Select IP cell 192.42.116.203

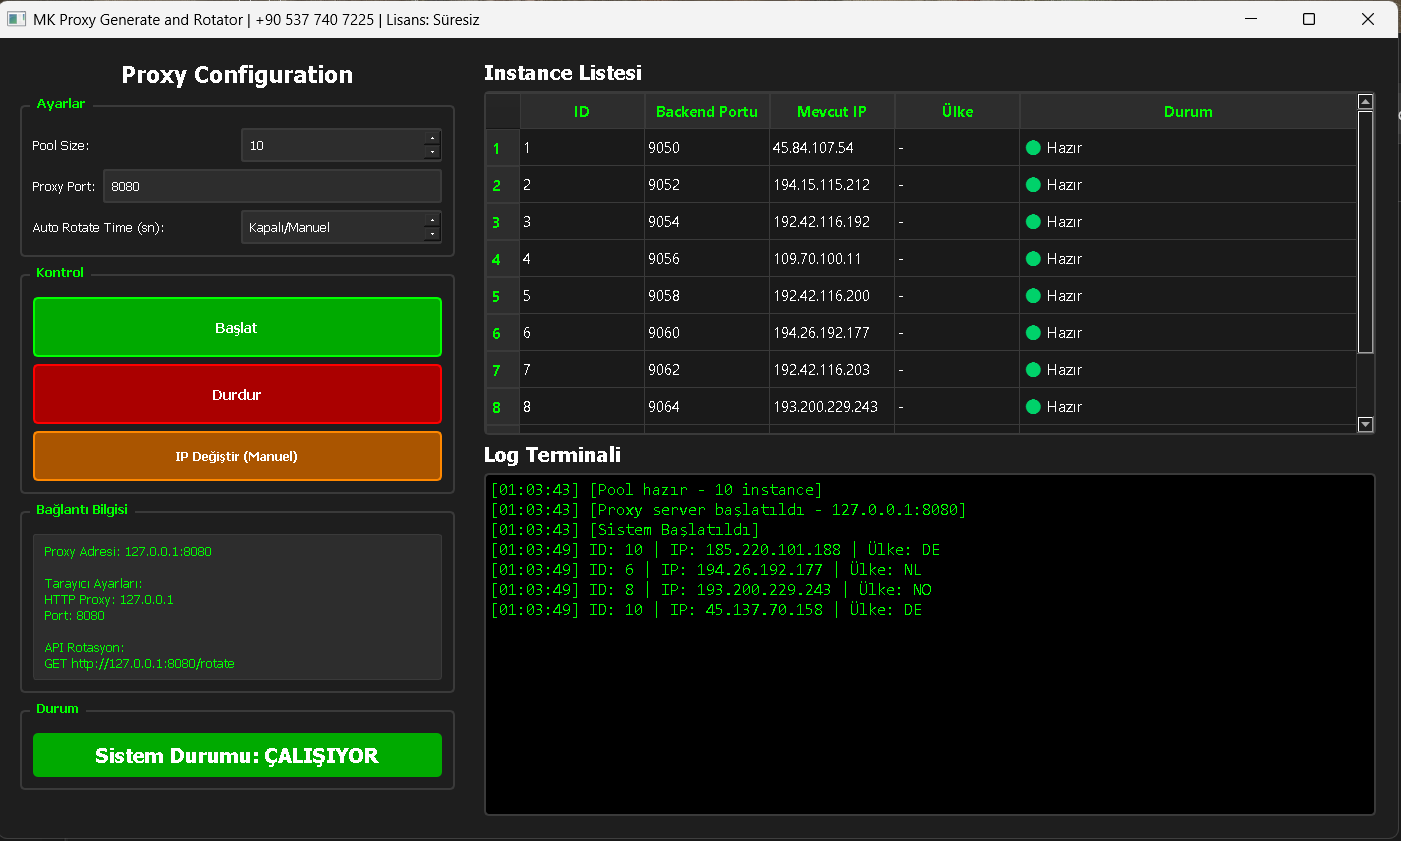pyautogui.click(x=832, y=370)
